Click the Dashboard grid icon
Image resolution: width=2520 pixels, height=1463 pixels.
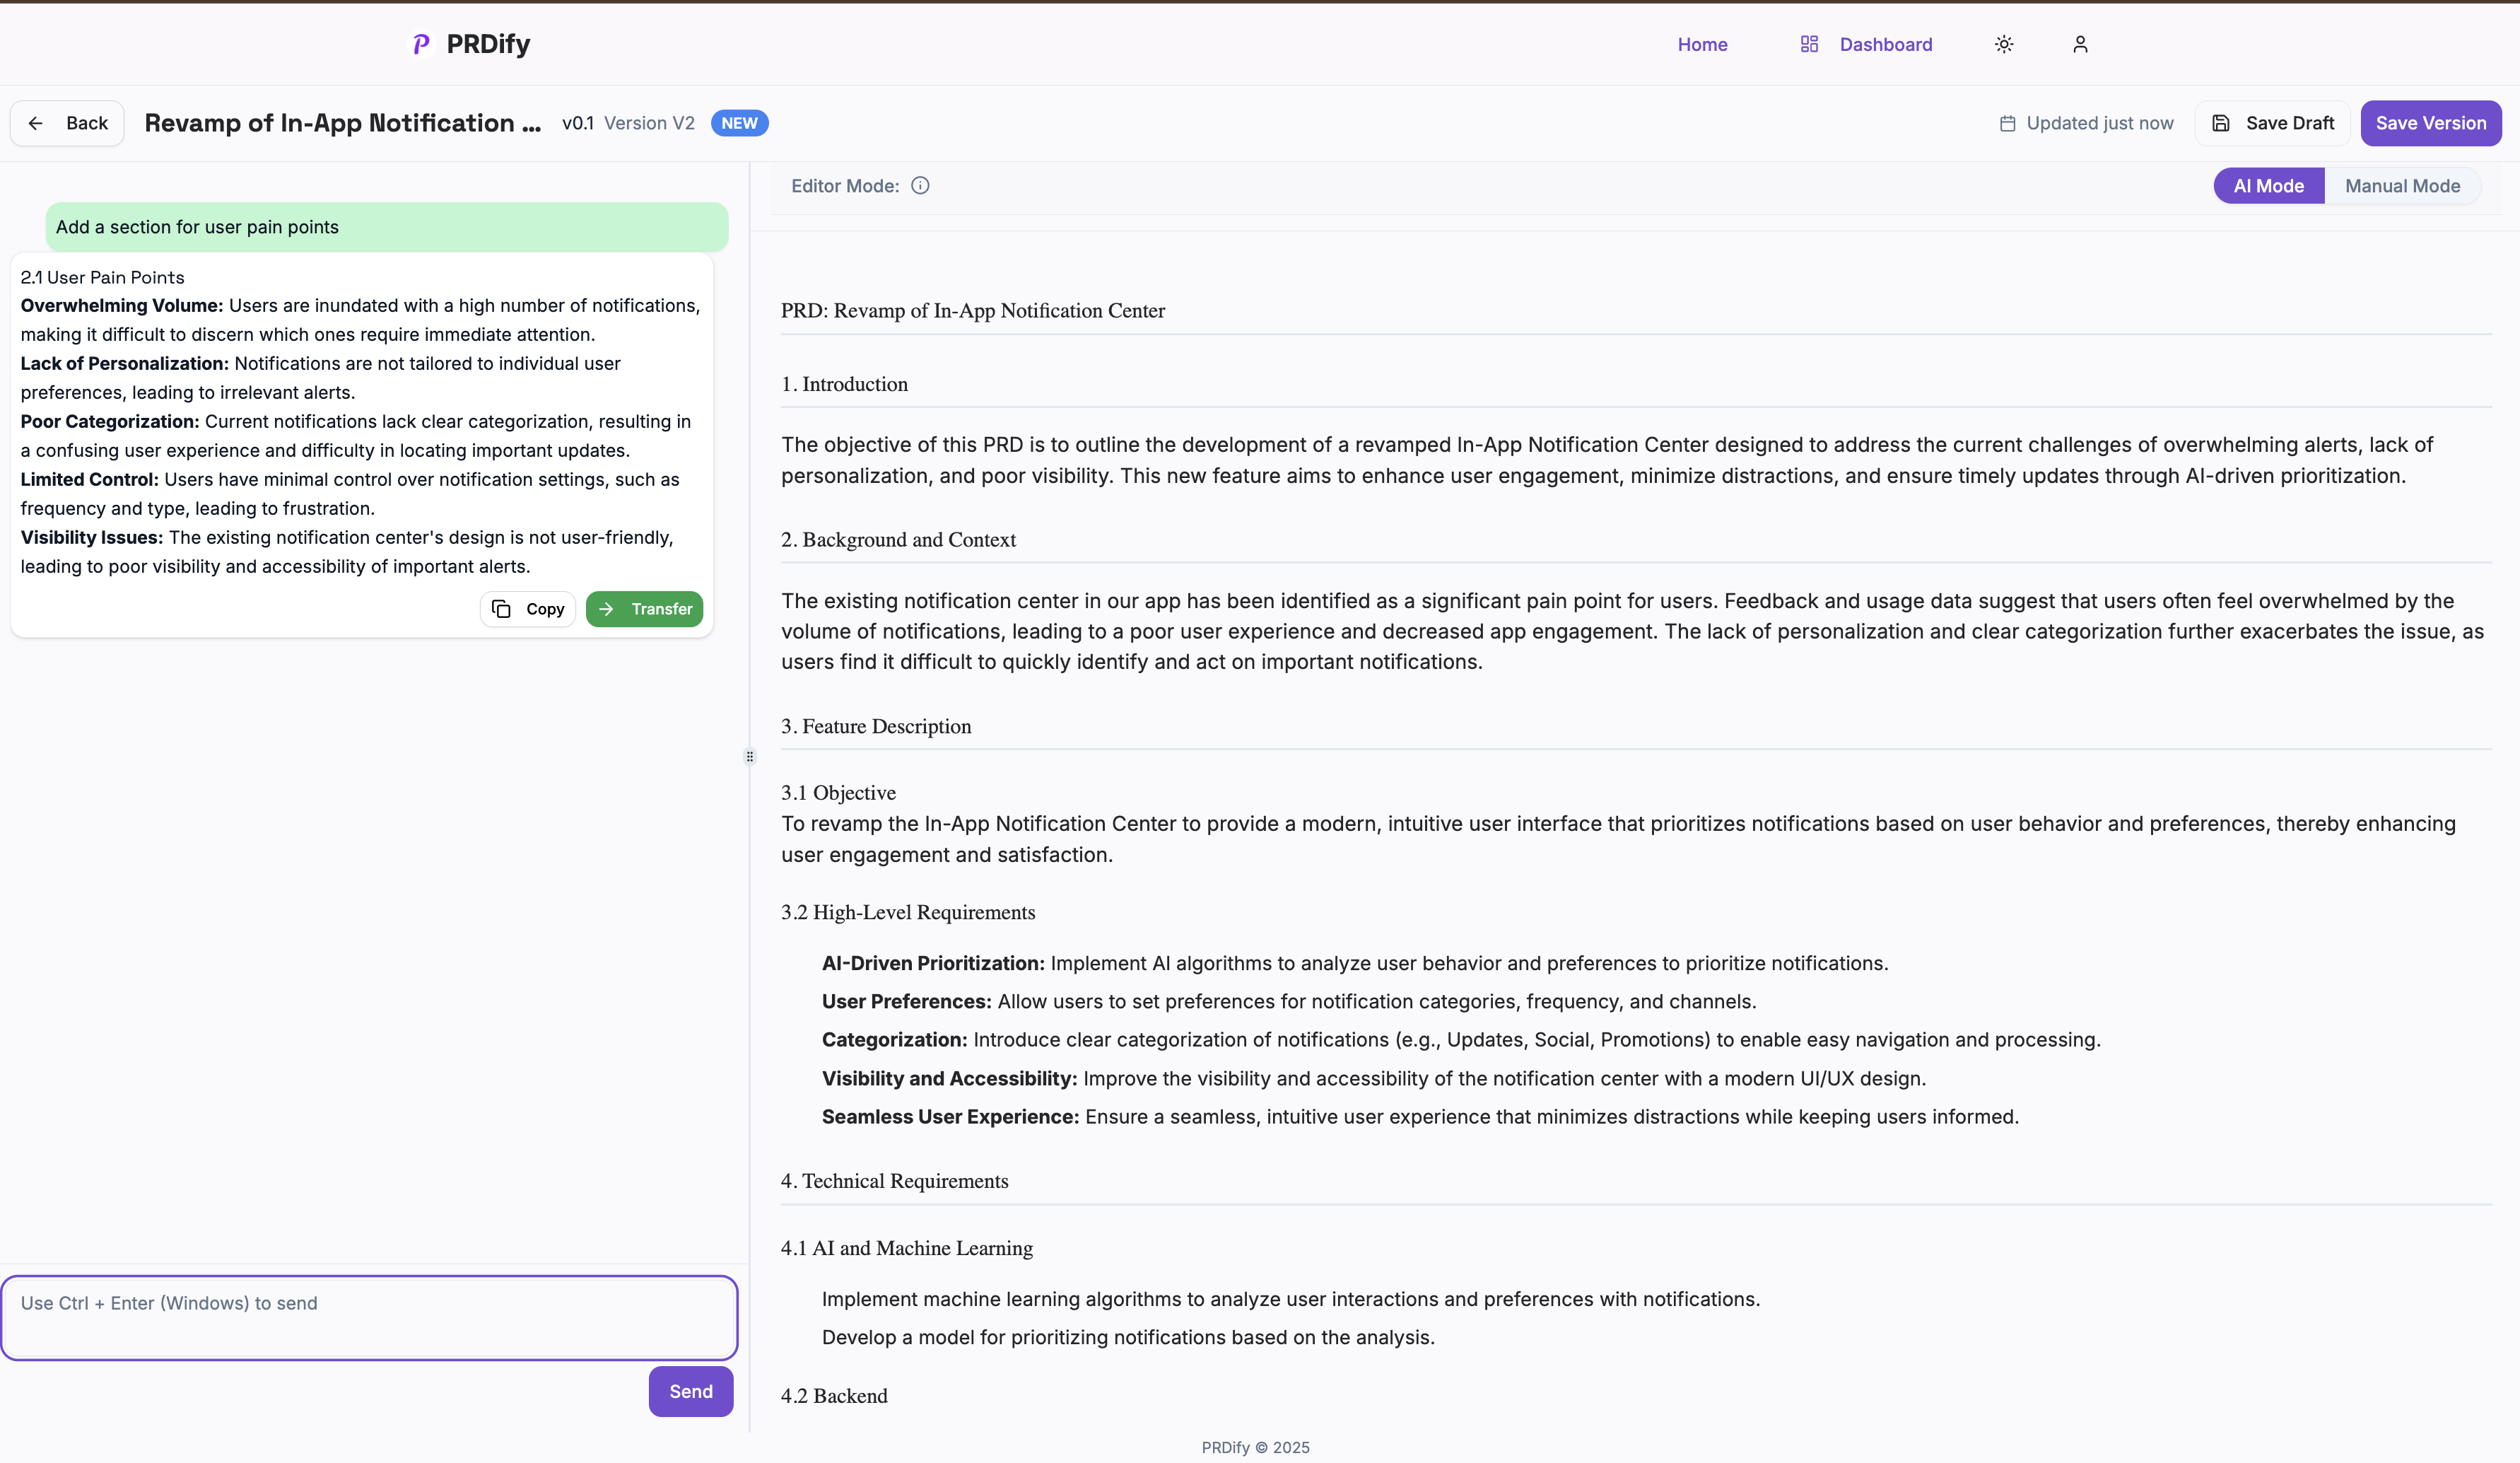click(1809, 44)
